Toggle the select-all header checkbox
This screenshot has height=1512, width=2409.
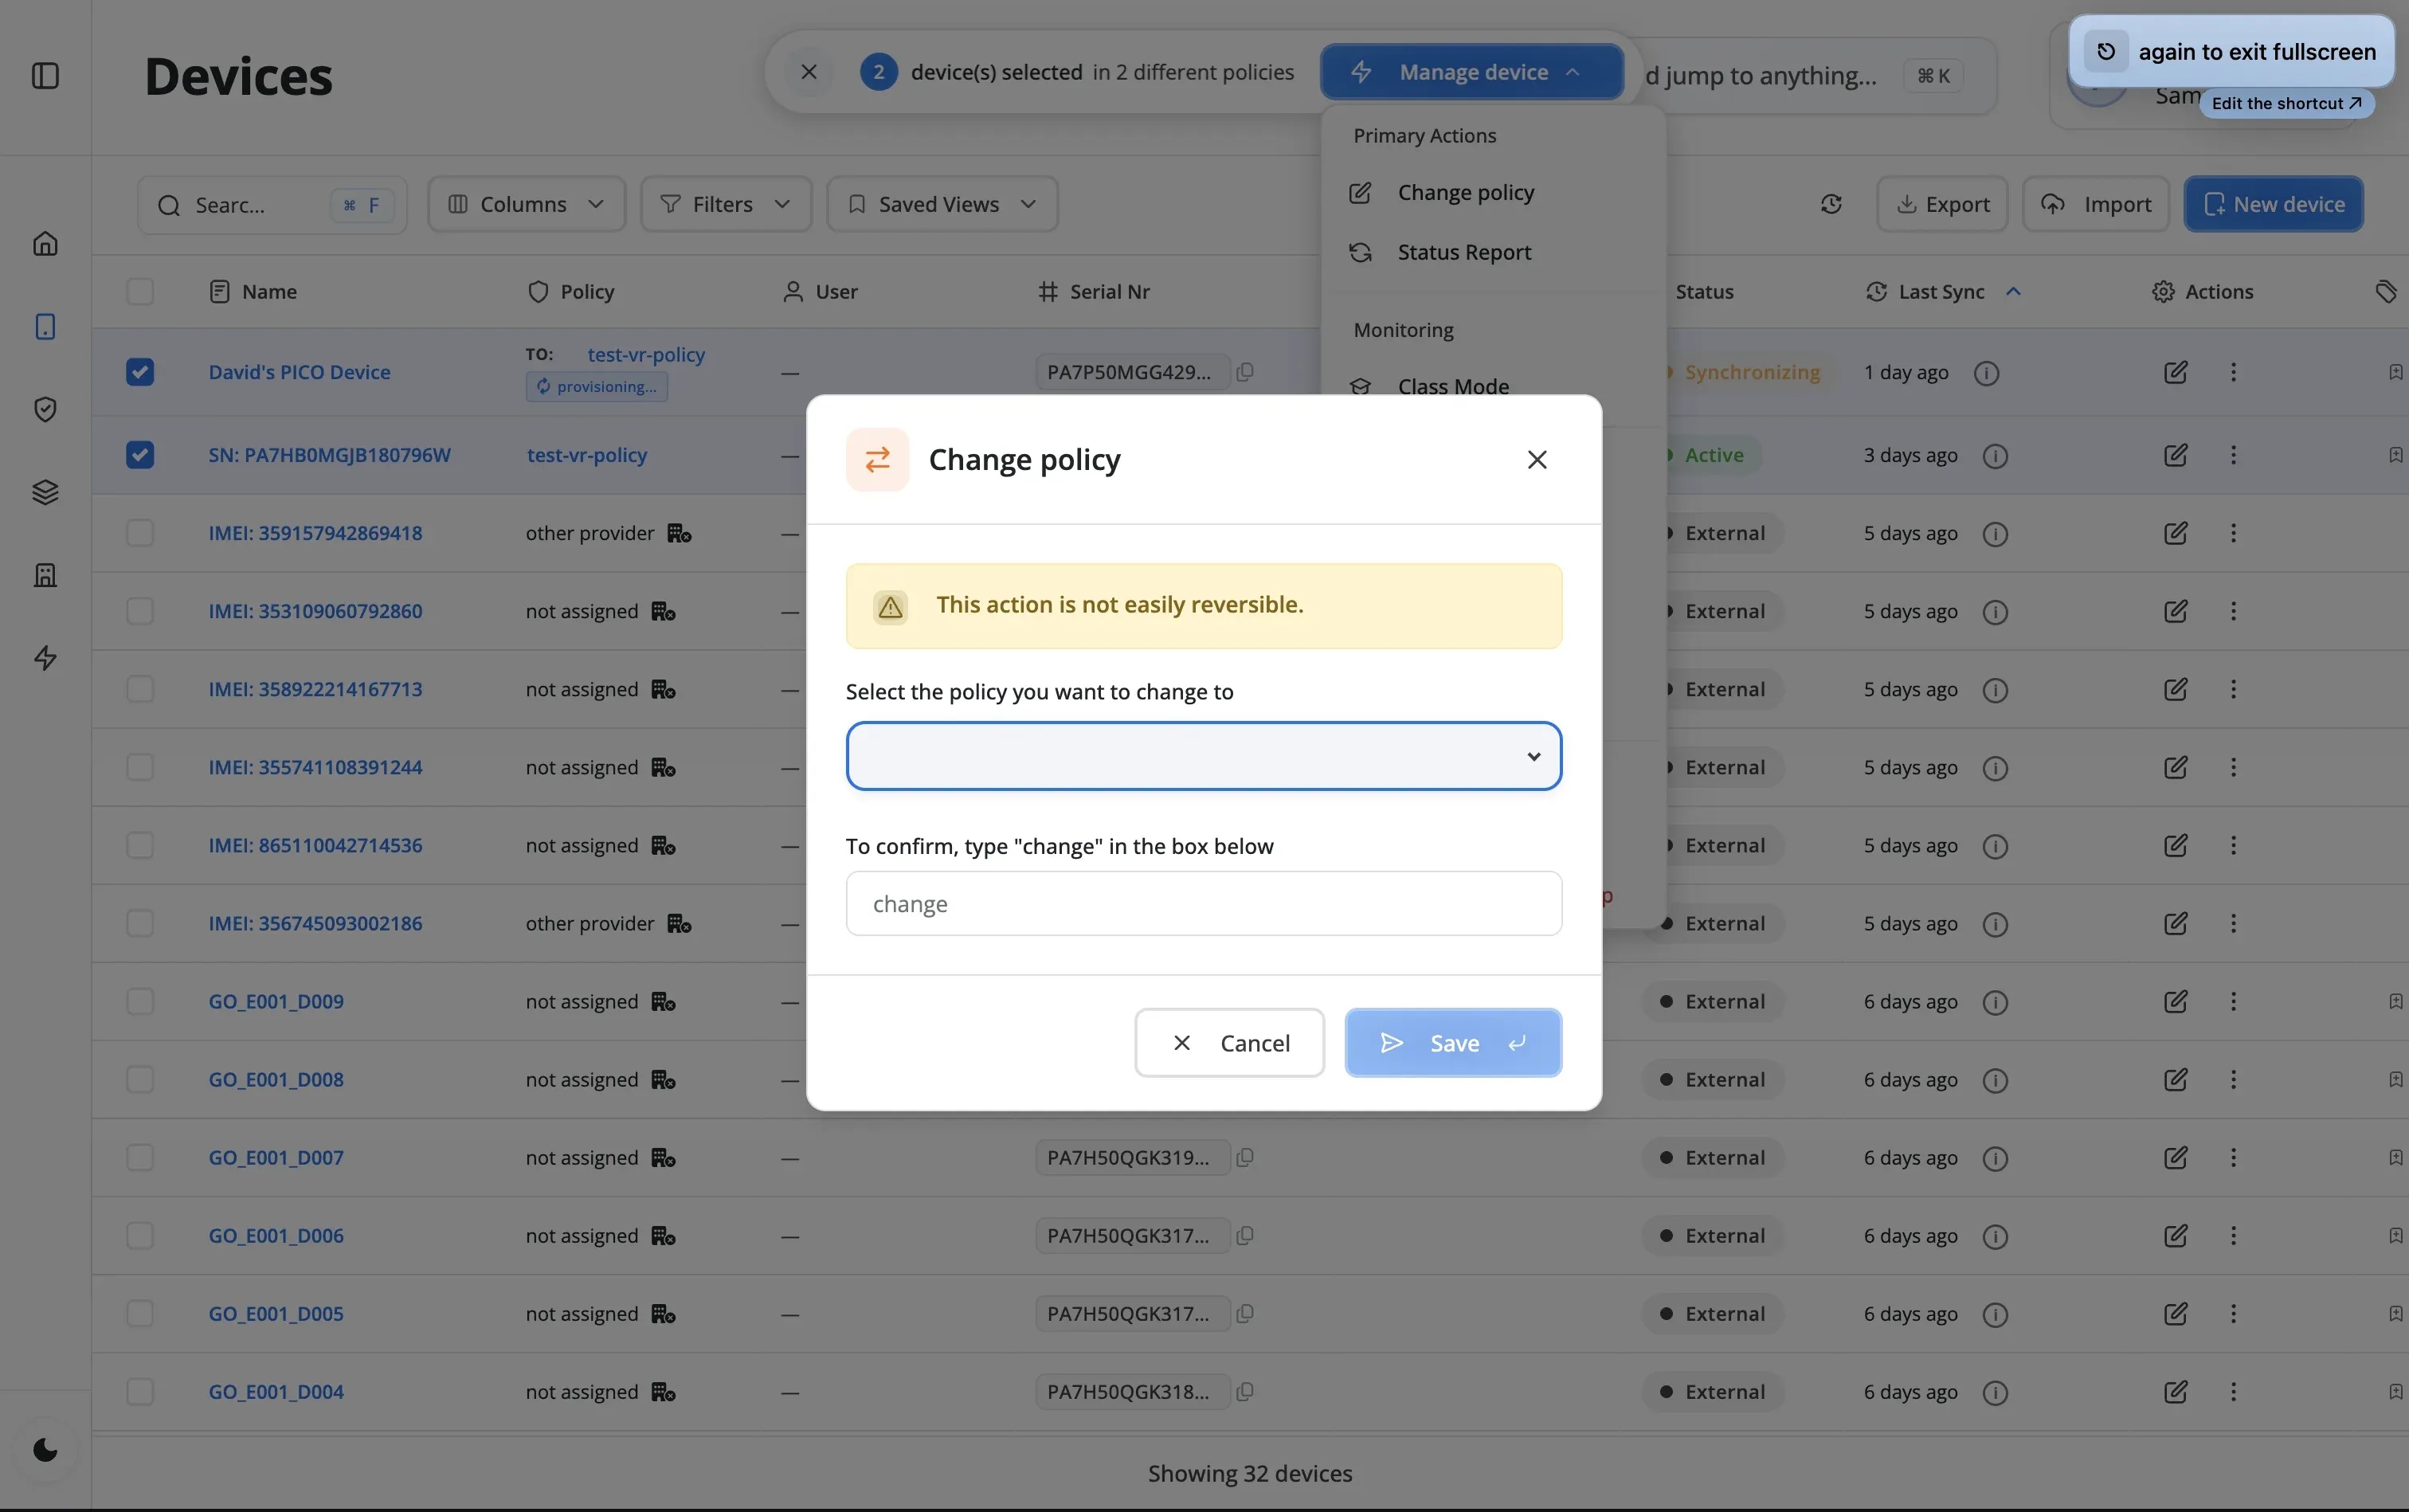coord(140,292)
